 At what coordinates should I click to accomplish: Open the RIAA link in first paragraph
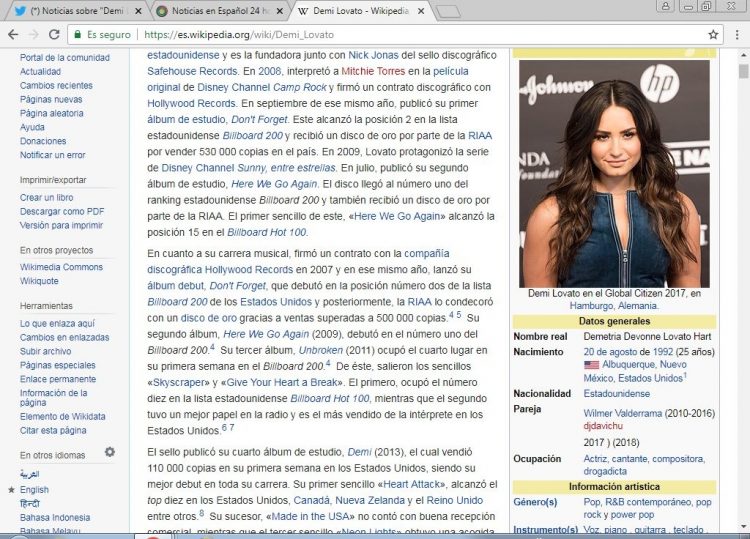tap(480, 136)
